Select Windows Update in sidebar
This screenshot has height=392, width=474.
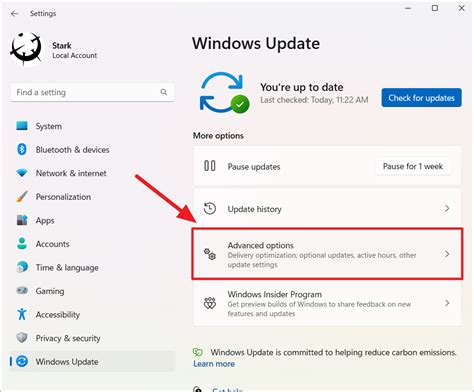(x=92, y=361)
